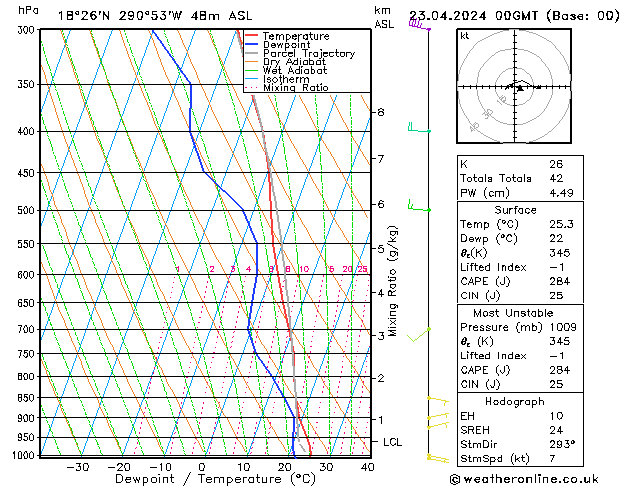
Task: Click the Totals Totals value 42
Action: coord(556,178)
